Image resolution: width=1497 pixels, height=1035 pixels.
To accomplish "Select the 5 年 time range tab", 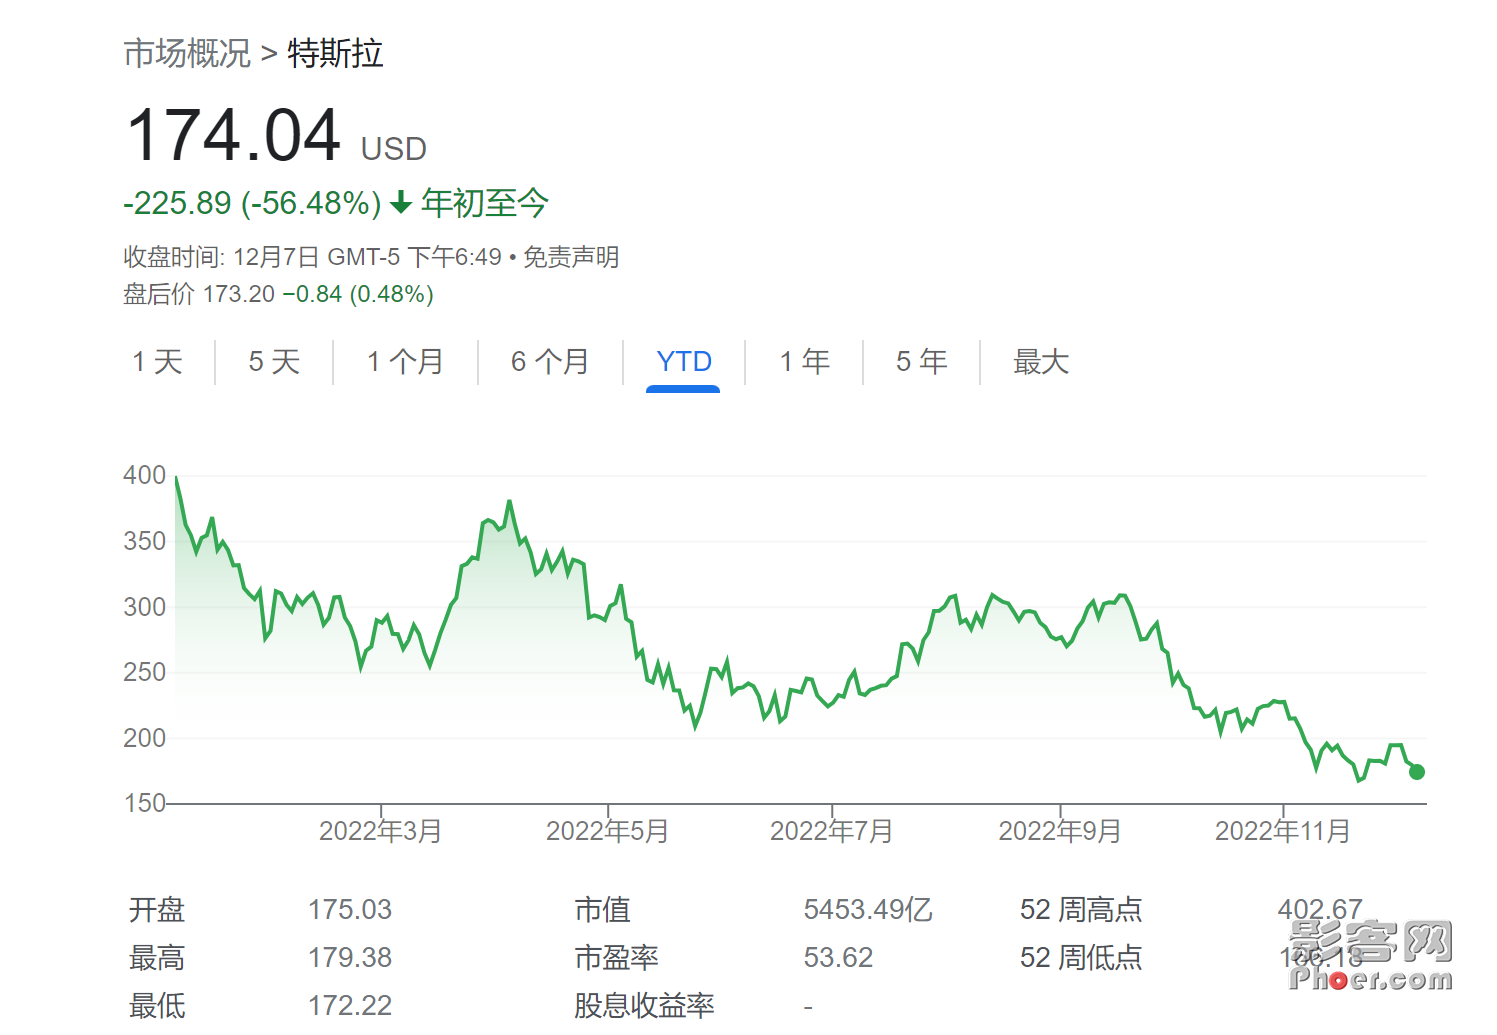I will pos(921,362).
